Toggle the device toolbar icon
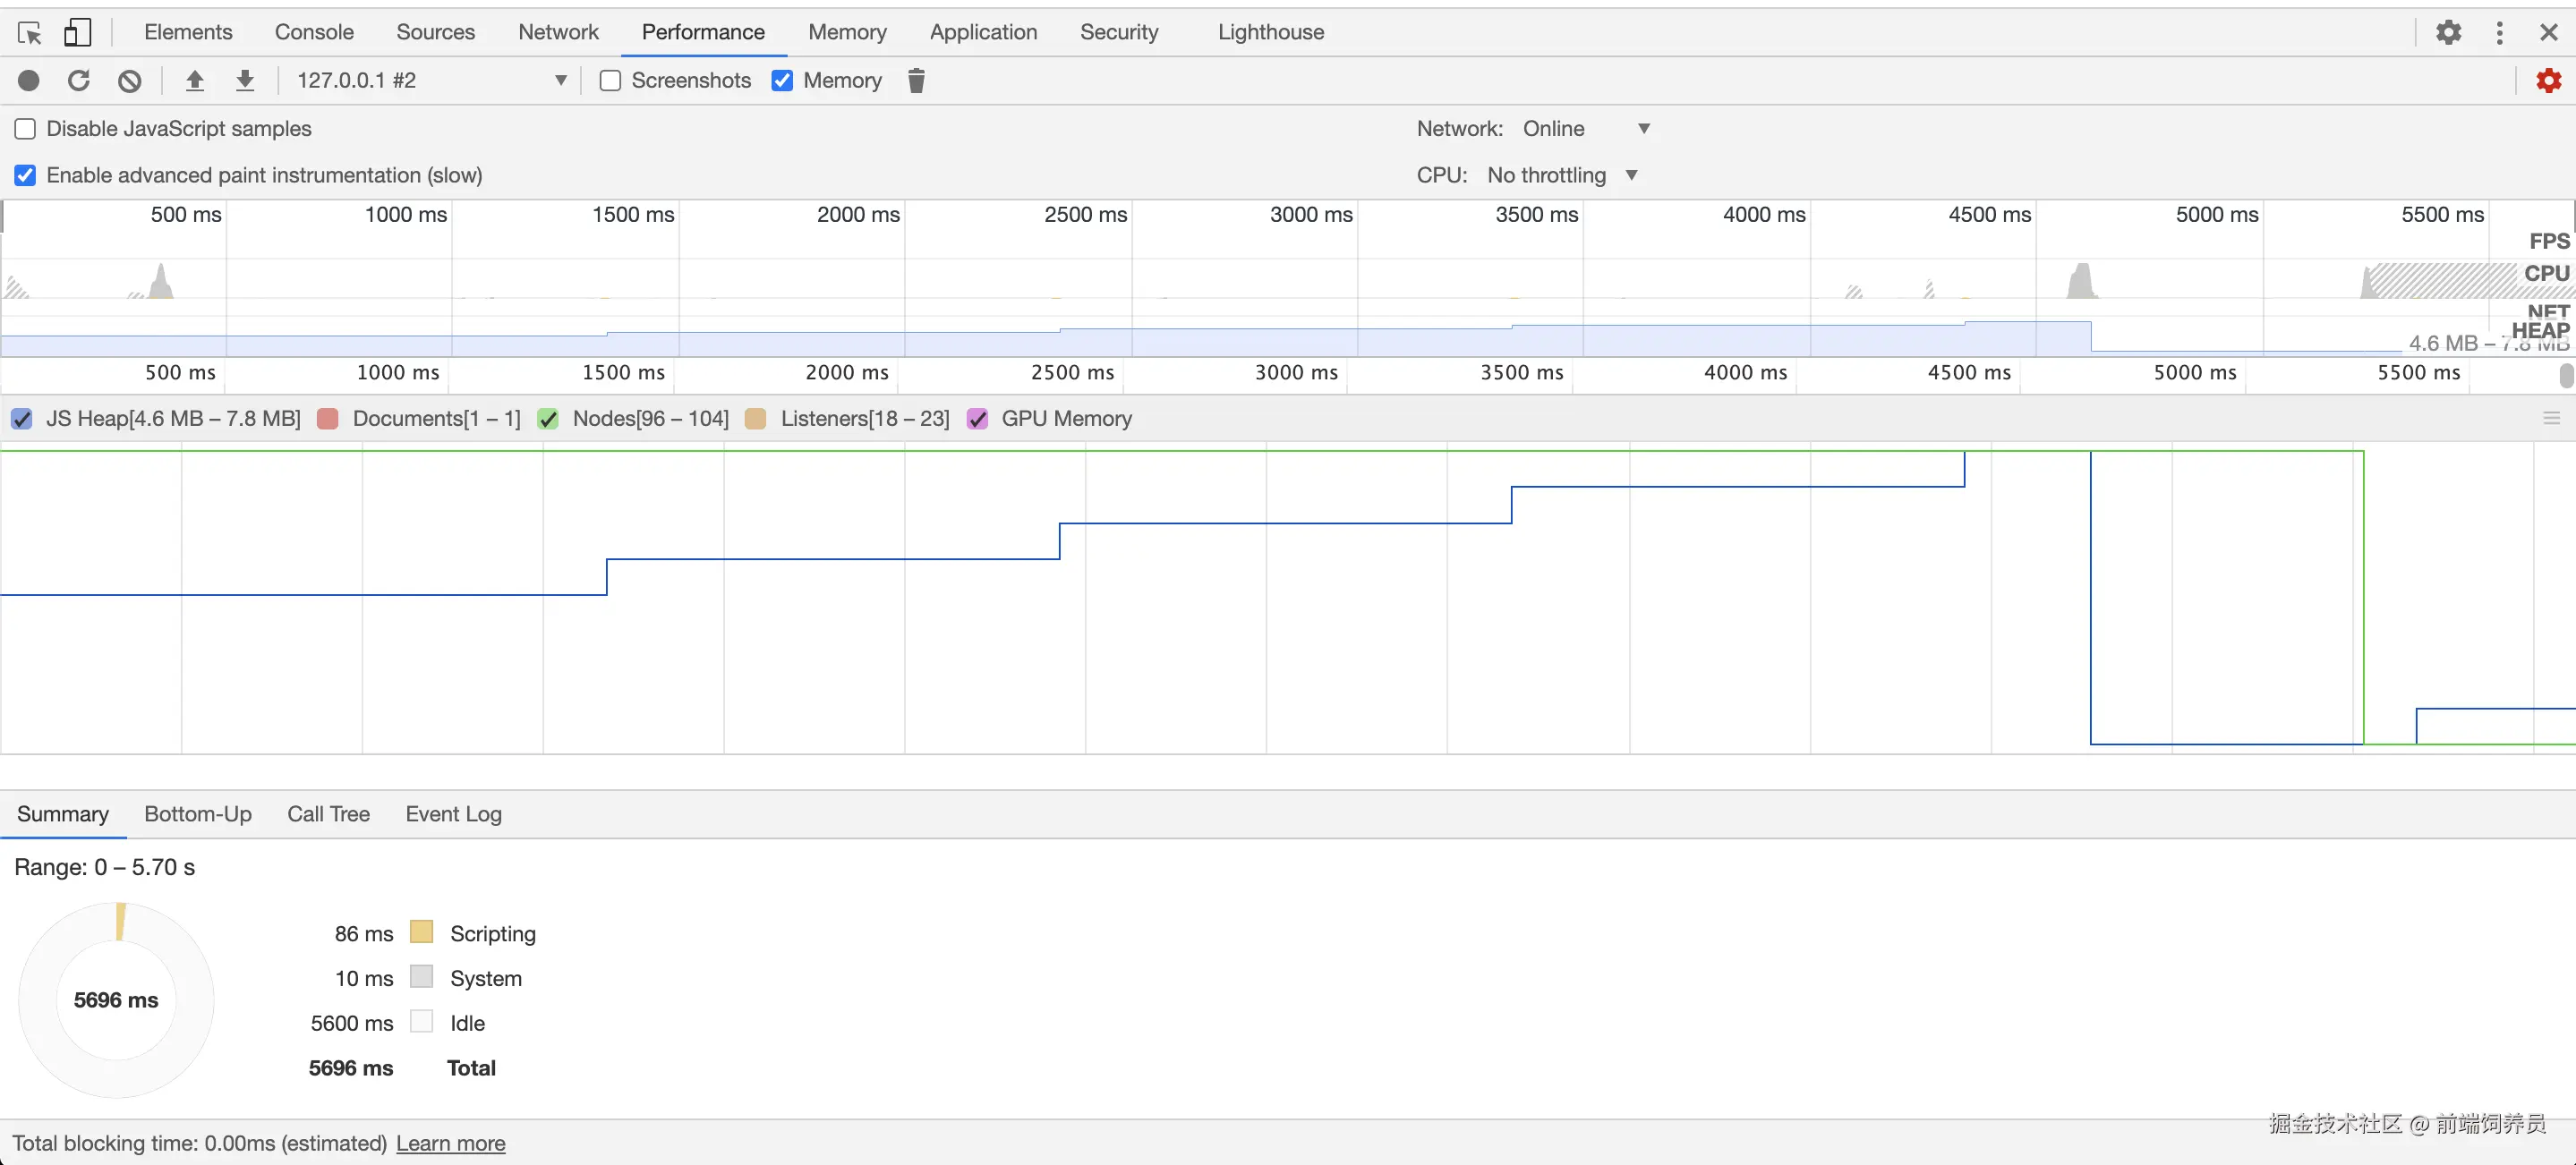Screen dimensions: 2576x1165 click(x=77, y=32)
